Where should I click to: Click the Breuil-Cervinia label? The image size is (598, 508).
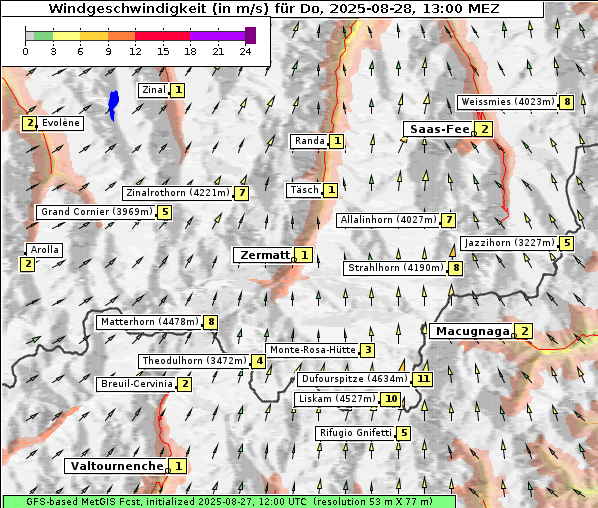(x=137, y=384)
